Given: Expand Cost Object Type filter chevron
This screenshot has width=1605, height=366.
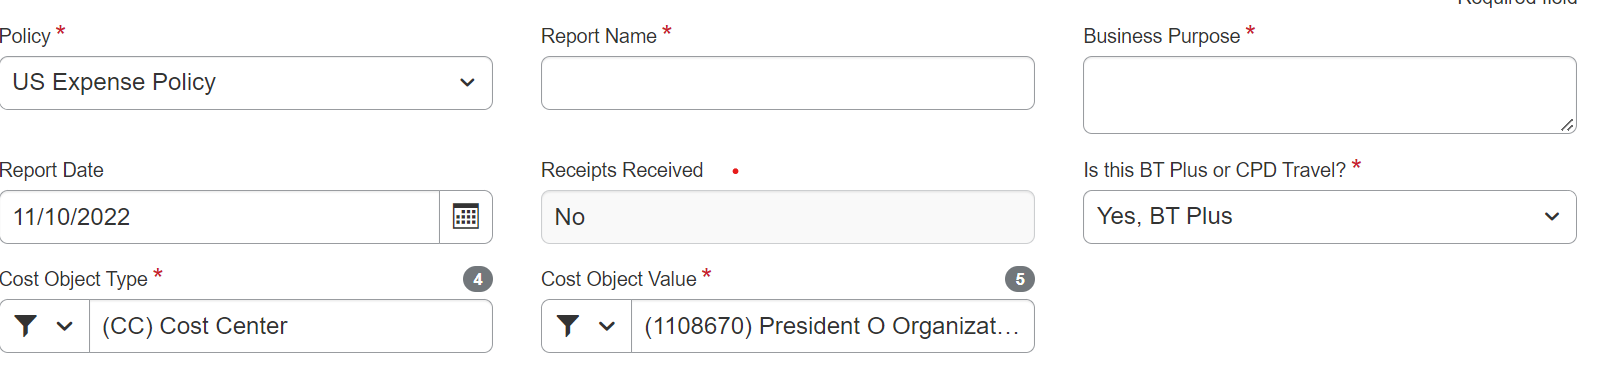Looking at the screenshot, I should coord(65,326).
